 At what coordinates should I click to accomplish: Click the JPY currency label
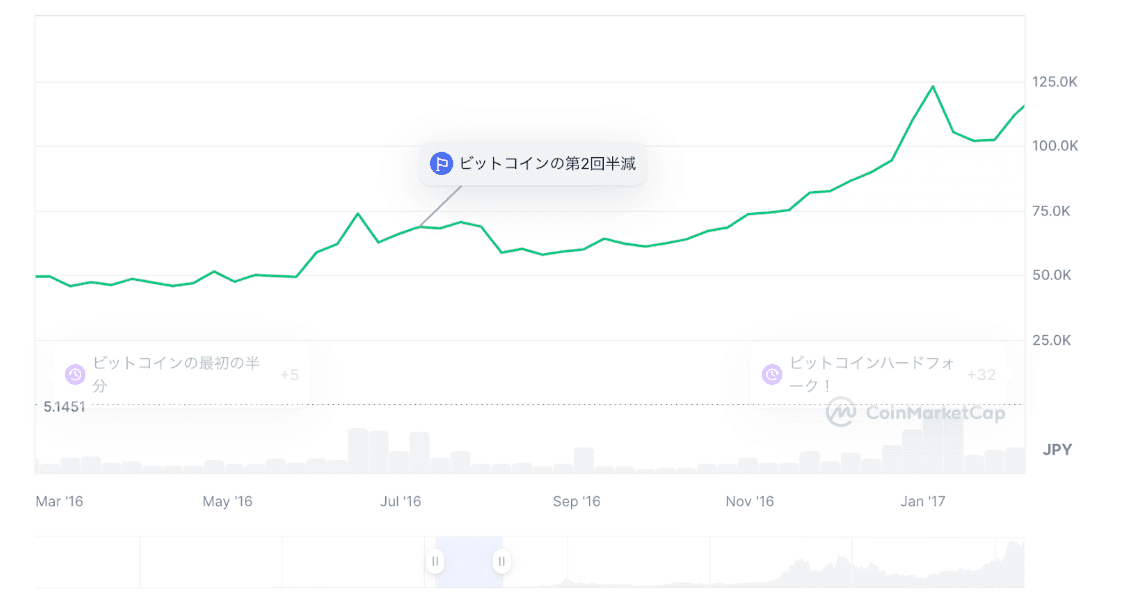[x=1057, y=450]
